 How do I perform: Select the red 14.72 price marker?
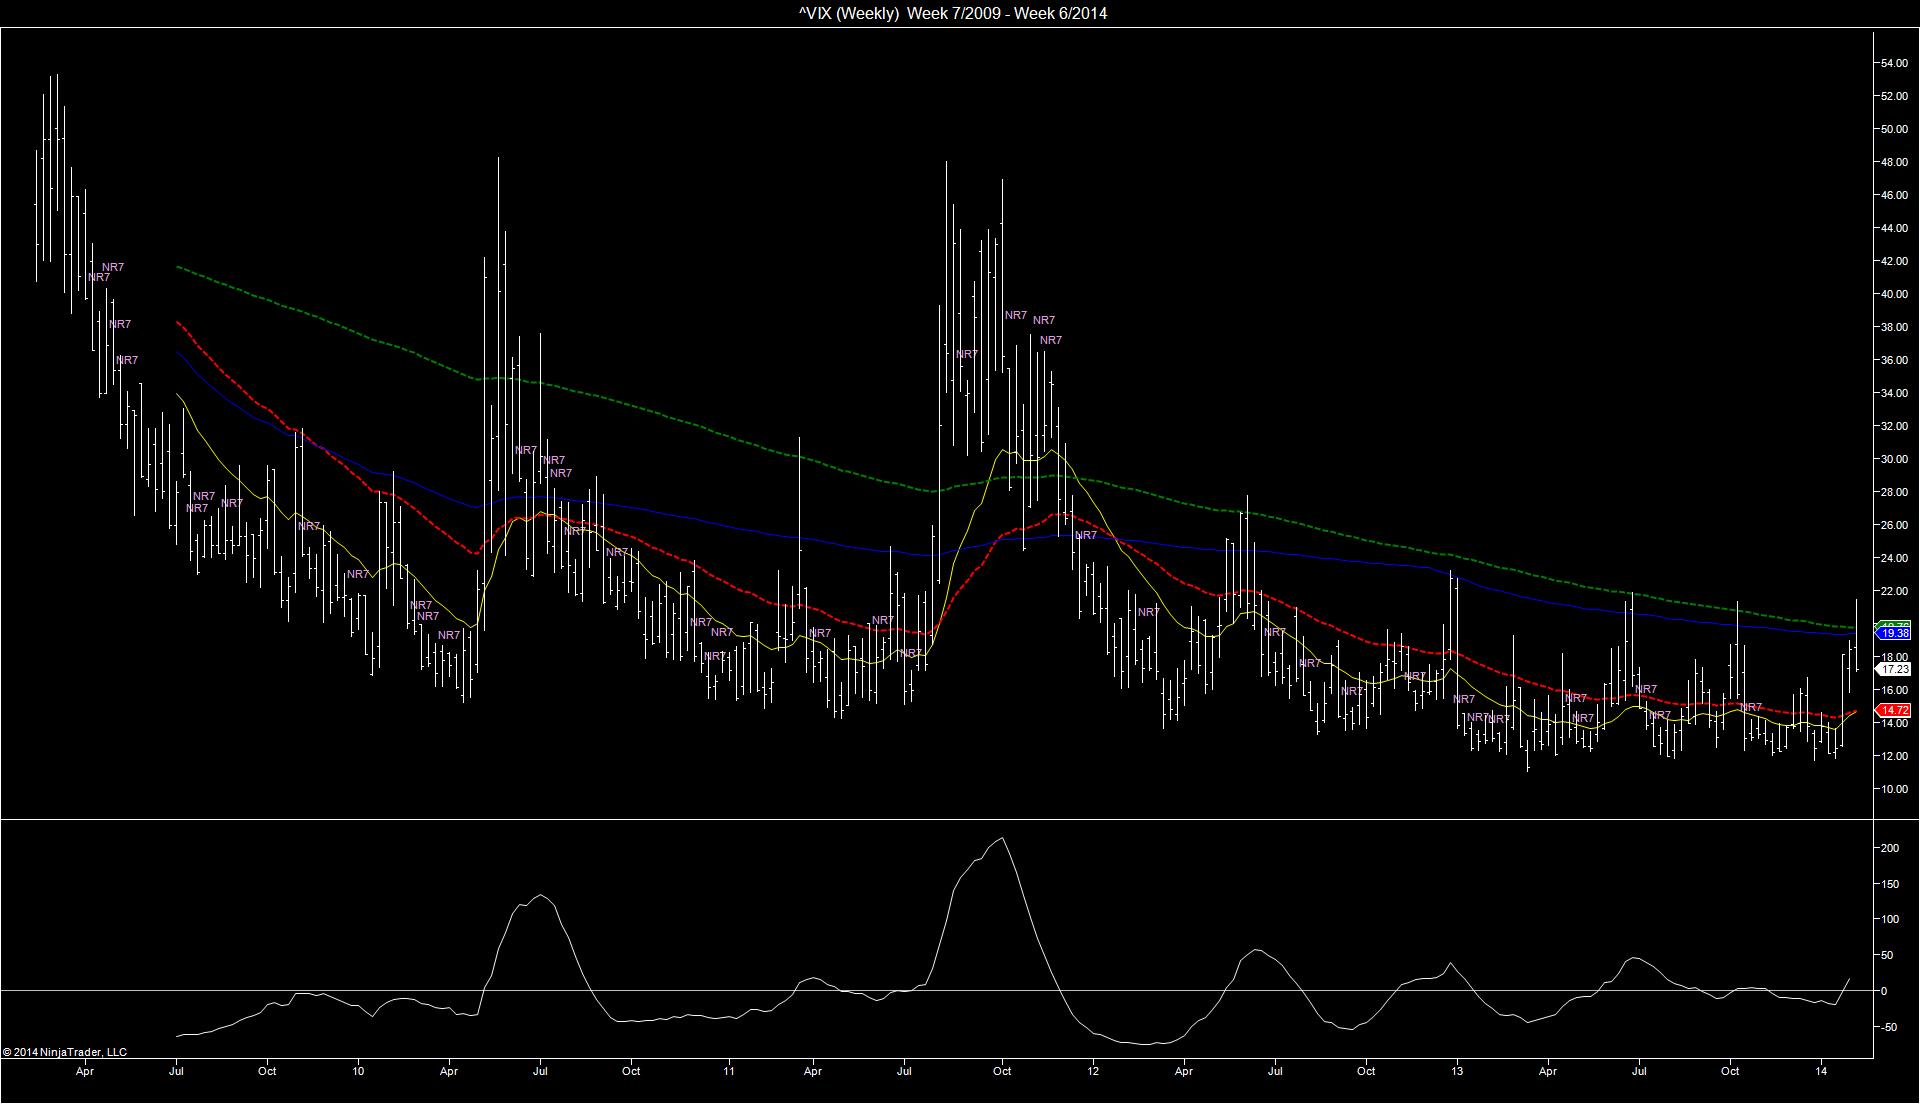1892,710
